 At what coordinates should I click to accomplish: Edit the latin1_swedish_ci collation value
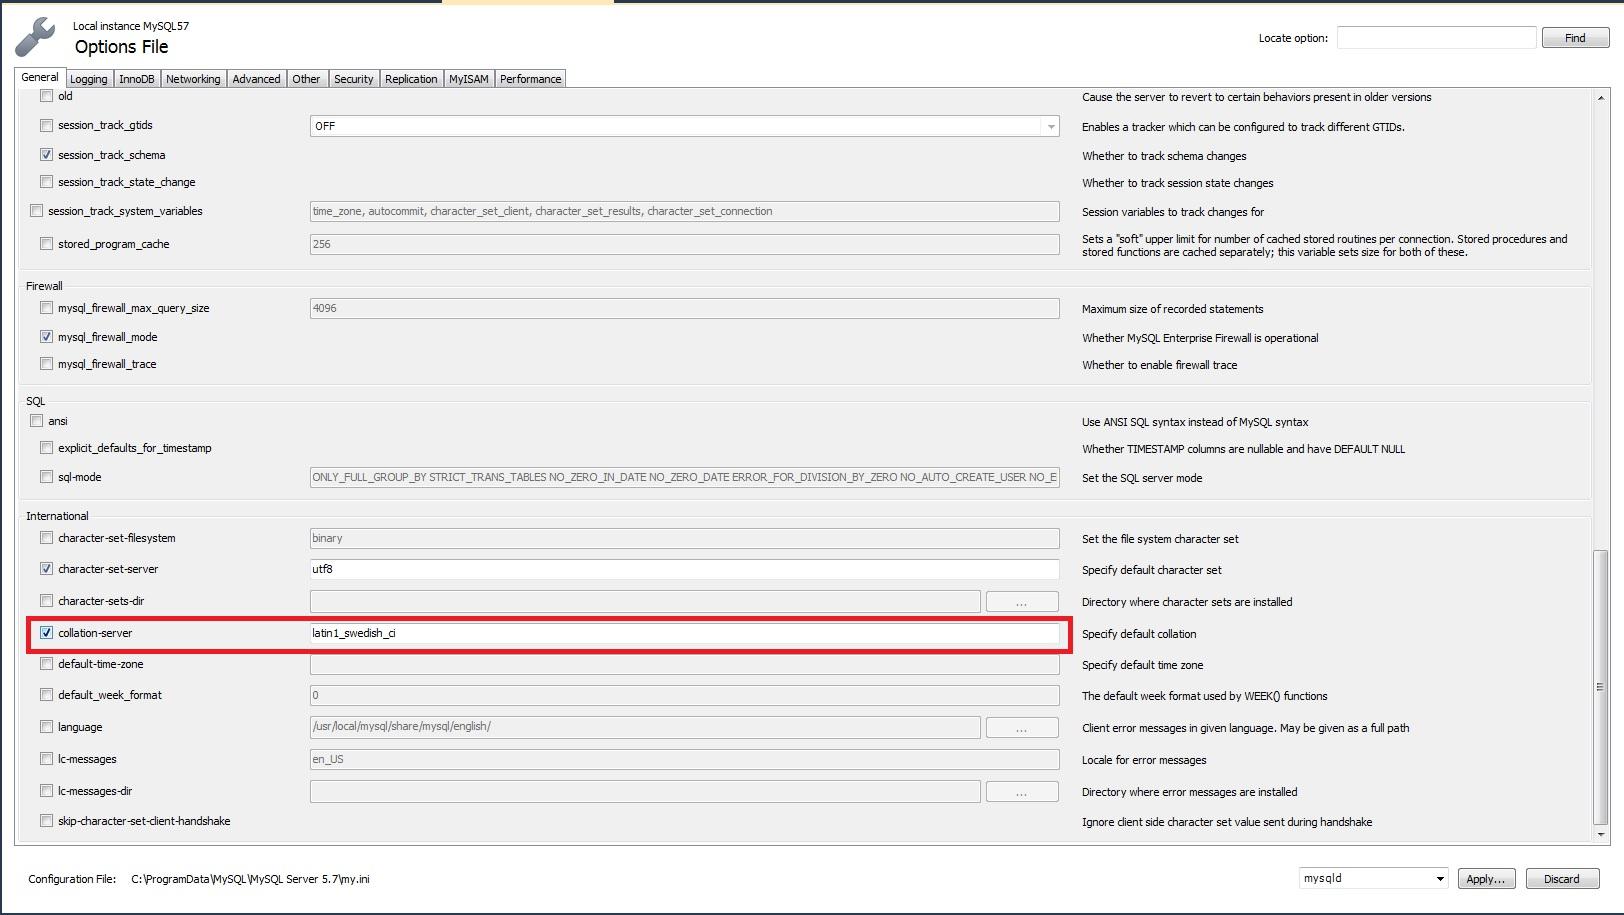[x=684, y=633]
